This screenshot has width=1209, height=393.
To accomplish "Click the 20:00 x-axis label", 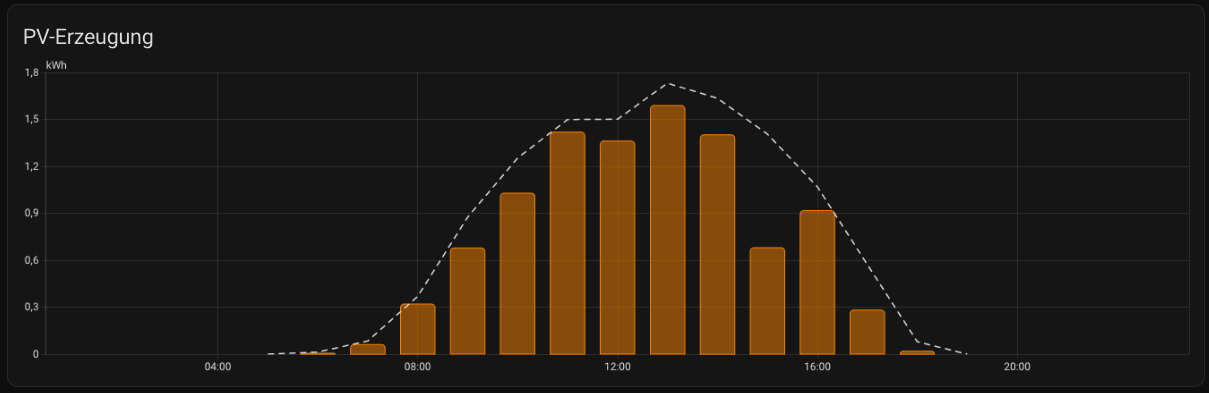I will [1017, 367].
